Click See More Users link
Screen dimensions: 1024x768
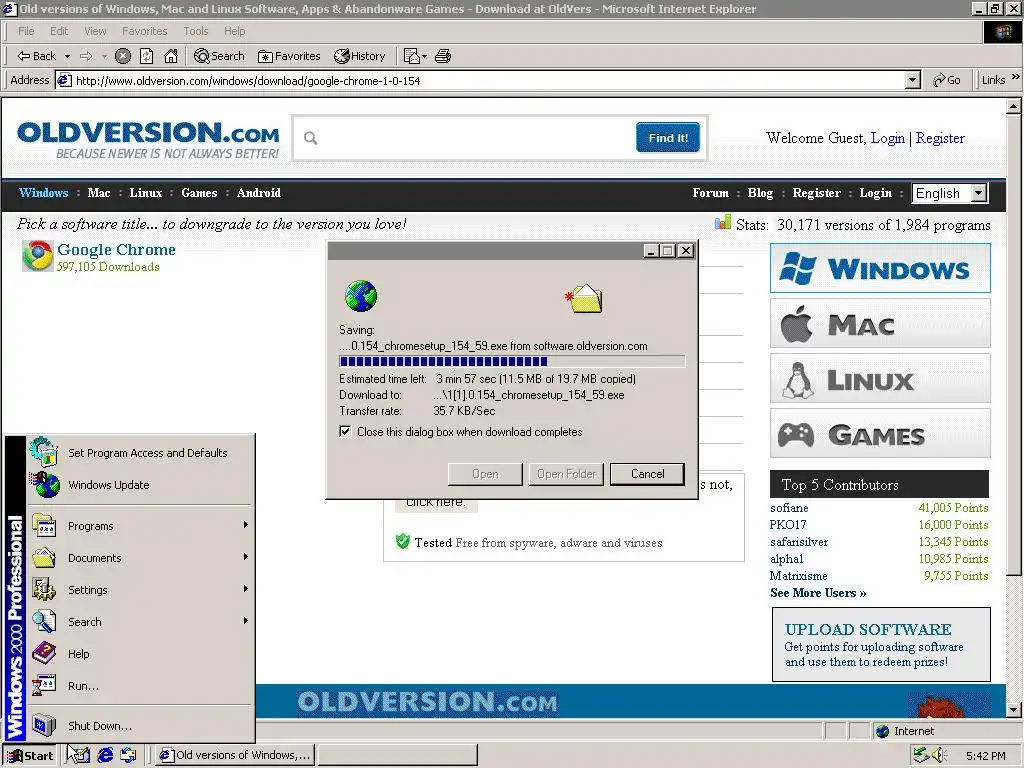click(x=818, y=593)
